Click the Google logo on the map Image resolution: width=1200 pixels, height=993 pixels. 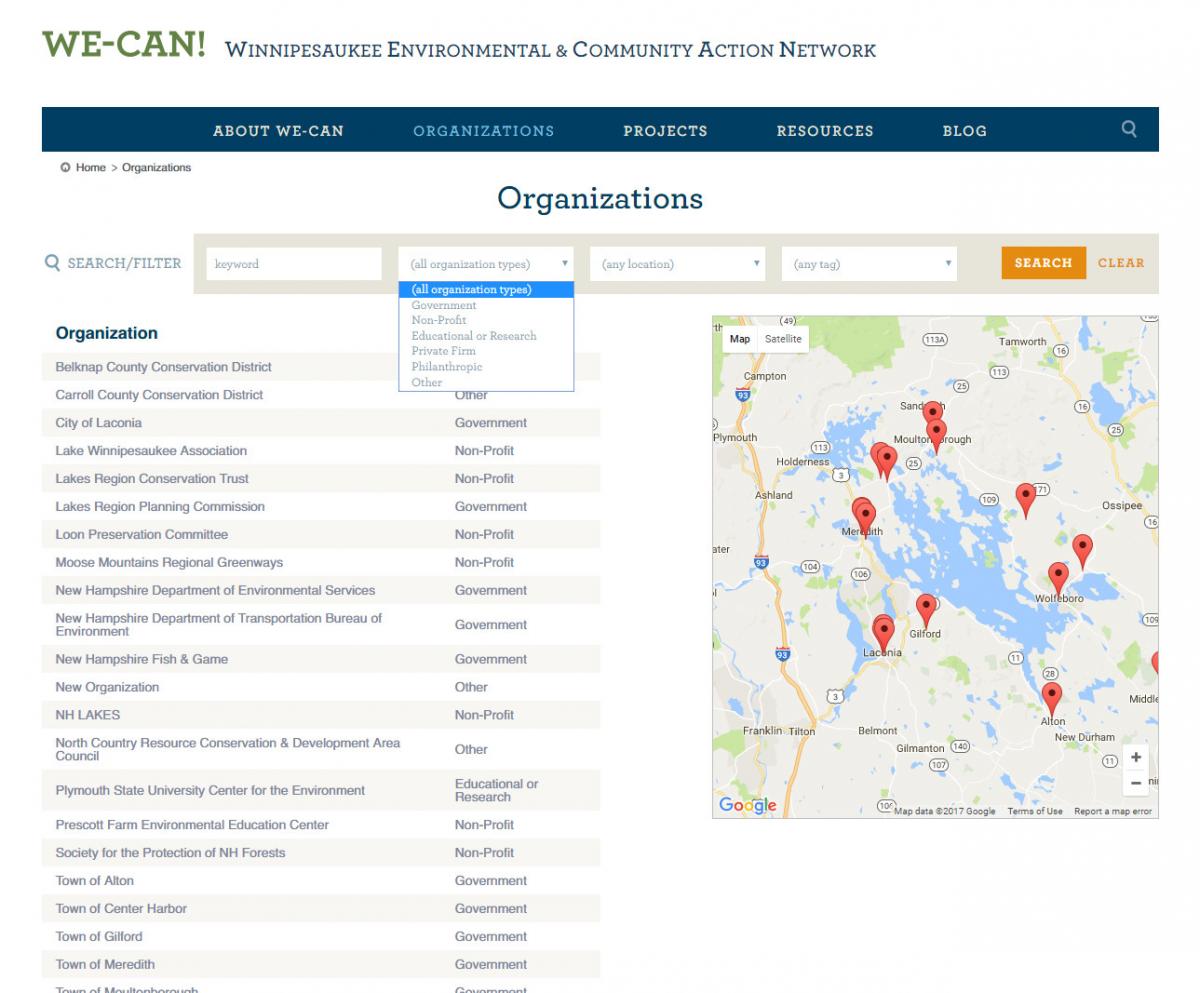[x=747, y=805]
